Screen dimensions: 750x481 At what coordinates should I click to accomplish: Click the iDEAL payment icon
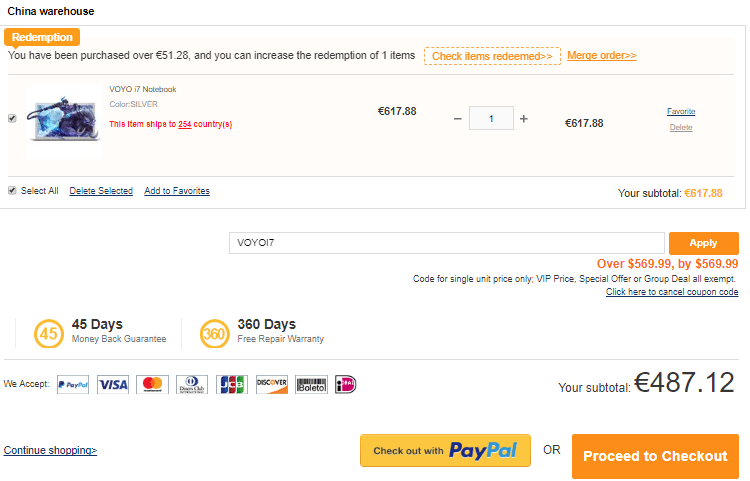(346, 384)
